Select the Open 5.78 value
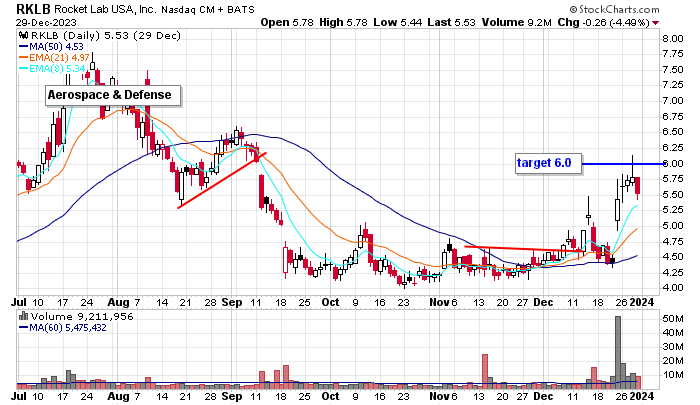The image size is (700, 405). click(287, 22)
